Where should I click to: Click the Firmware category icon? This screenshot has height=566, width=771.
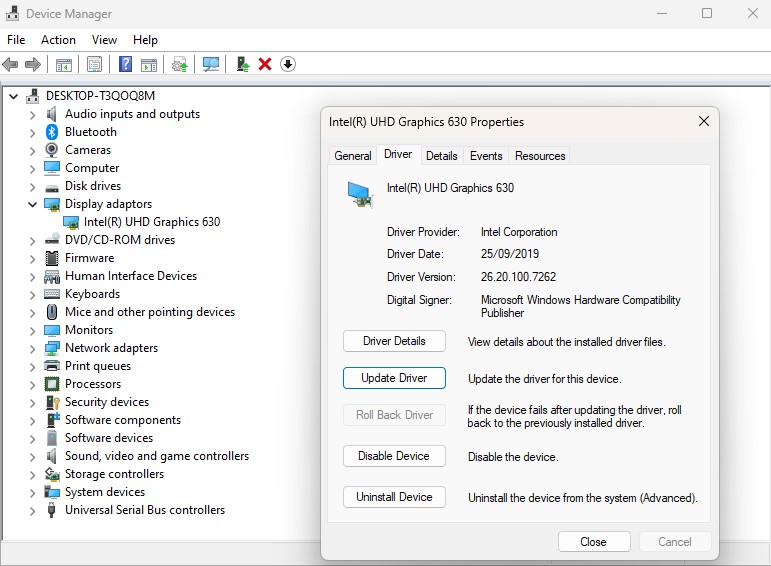pos(52,258)
